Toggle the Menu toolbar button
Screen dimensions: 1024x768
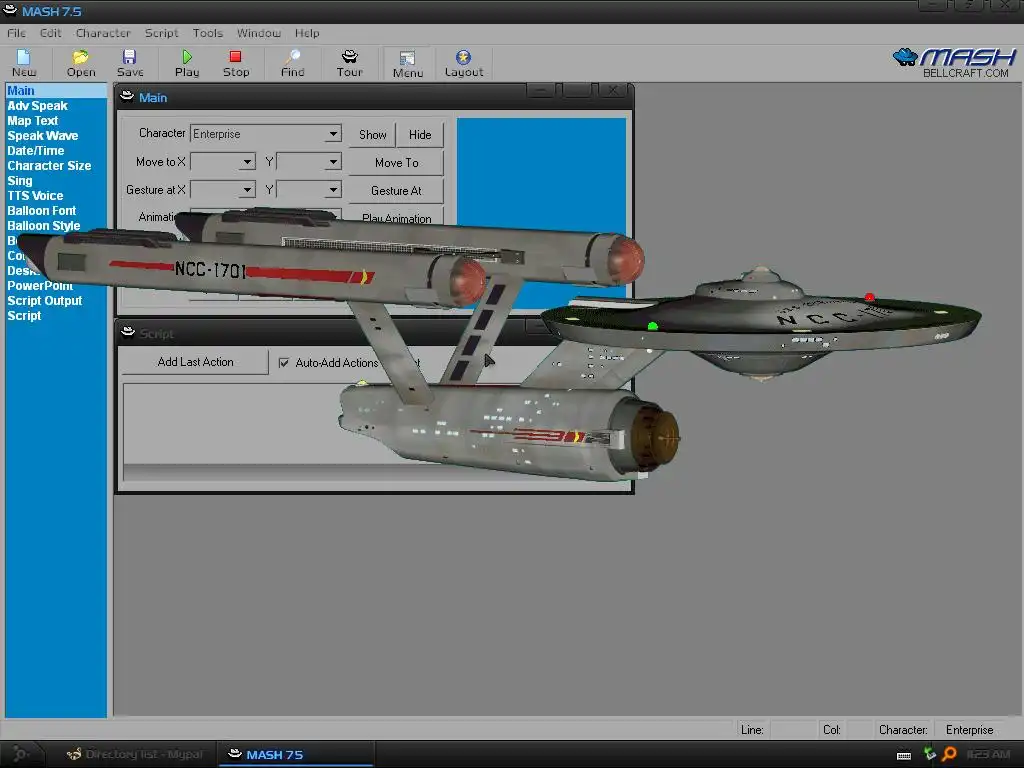[x=408, y=64]
